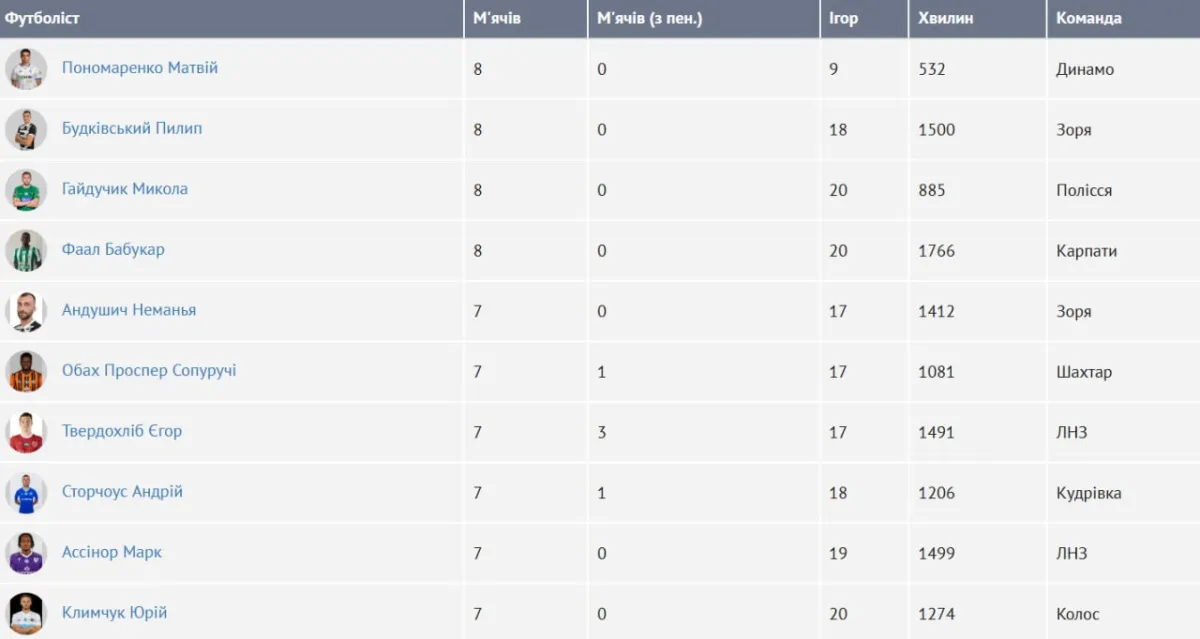Visit Ассінор Марк player page
This screenshot has height=639, width=1200.
click(x=111, y=552)
